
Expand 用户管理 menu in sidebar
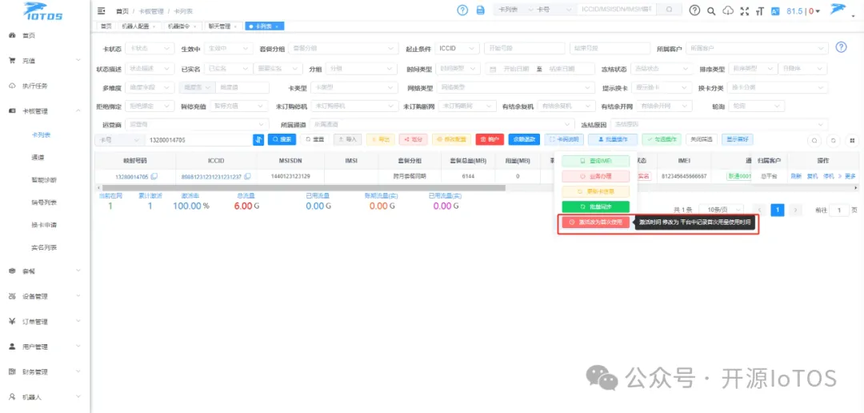click(x=45, y=347)
